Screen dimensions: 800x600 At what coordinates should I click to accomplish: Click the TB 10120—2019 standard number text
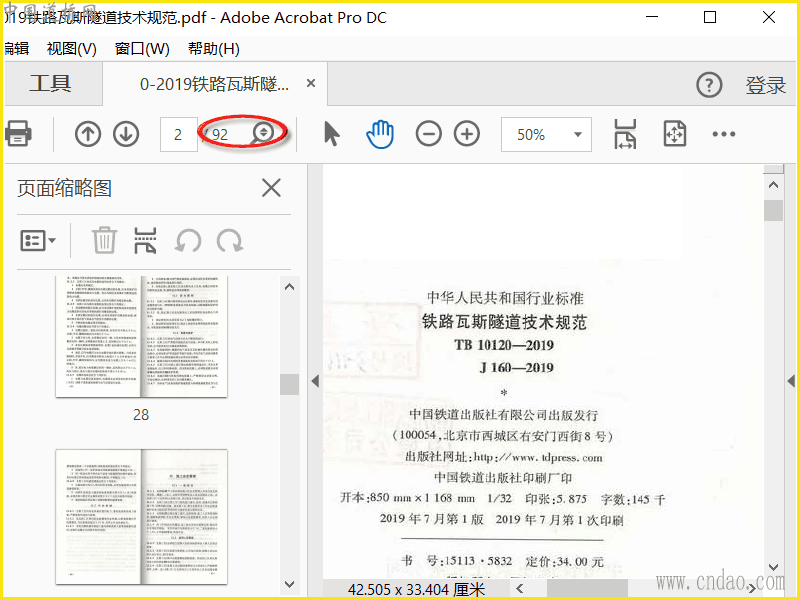click(x=504, y=345)
